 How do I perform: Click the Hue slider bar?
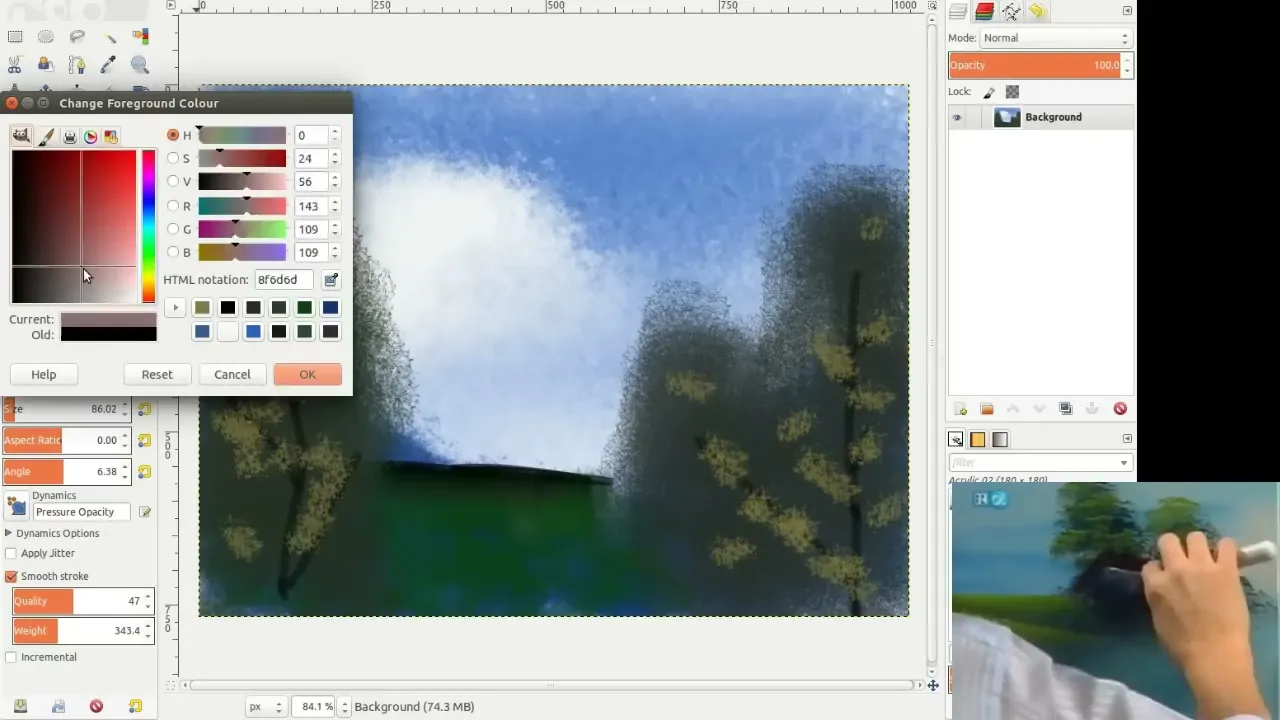pos(242,135)
